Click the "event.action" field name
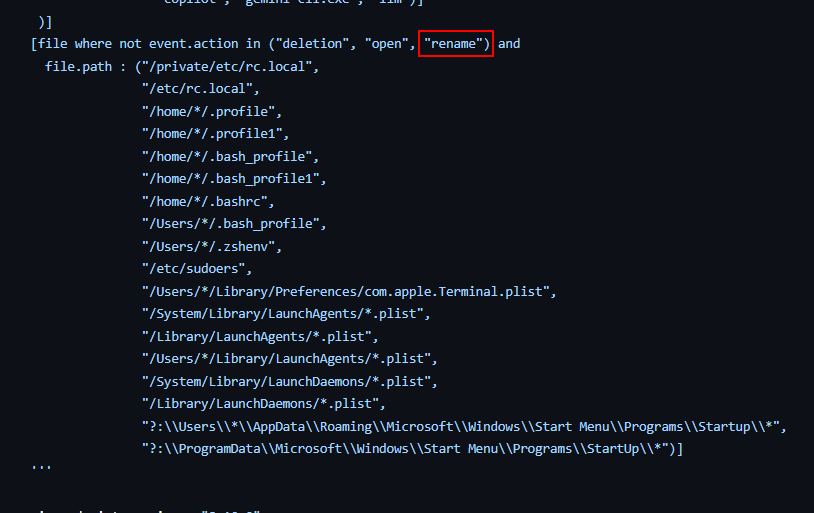814x513 pixels. (194, 44)
